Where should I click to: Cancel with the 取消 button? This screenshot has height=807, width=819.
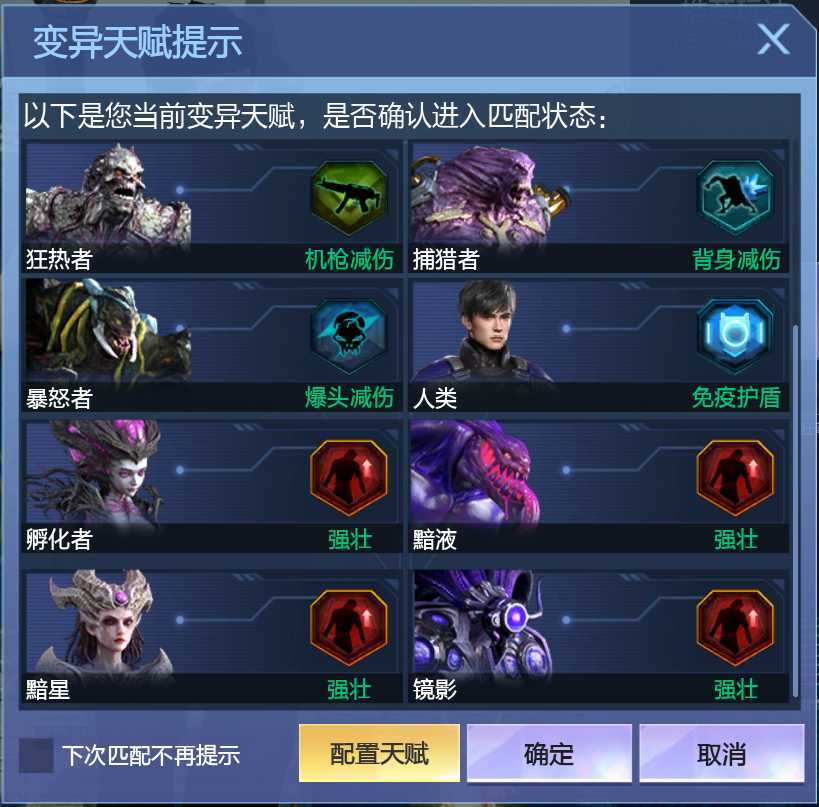722,753
